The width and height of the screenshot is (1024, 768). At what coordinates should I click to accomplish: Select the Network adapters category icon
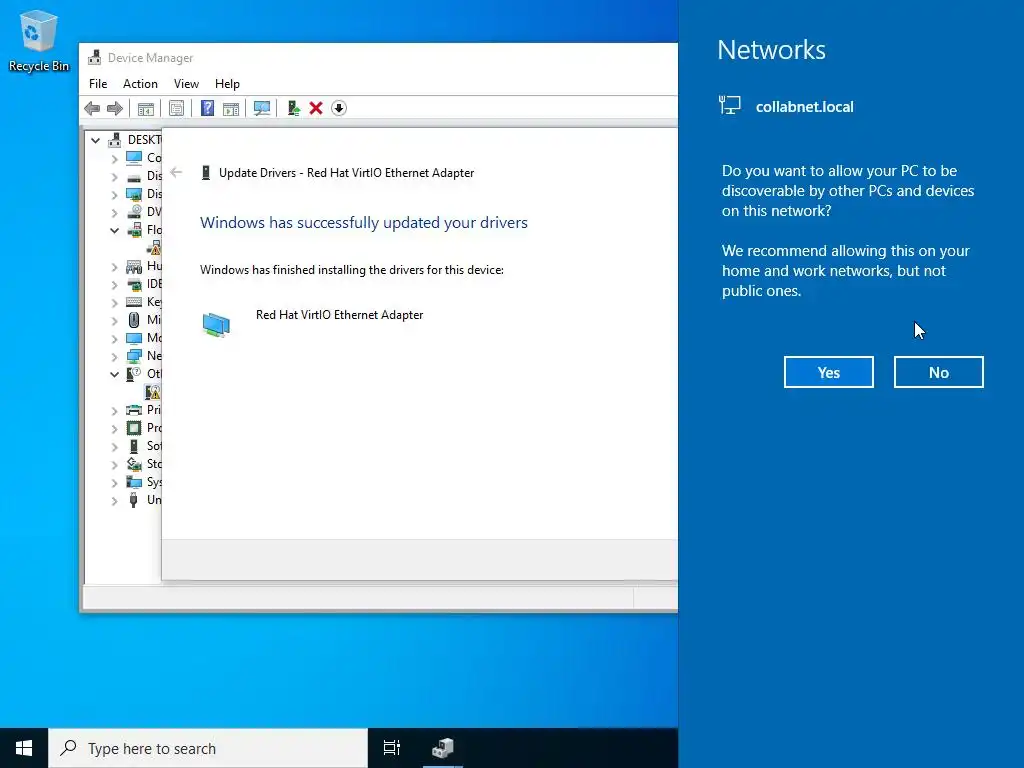pos(134,356)
